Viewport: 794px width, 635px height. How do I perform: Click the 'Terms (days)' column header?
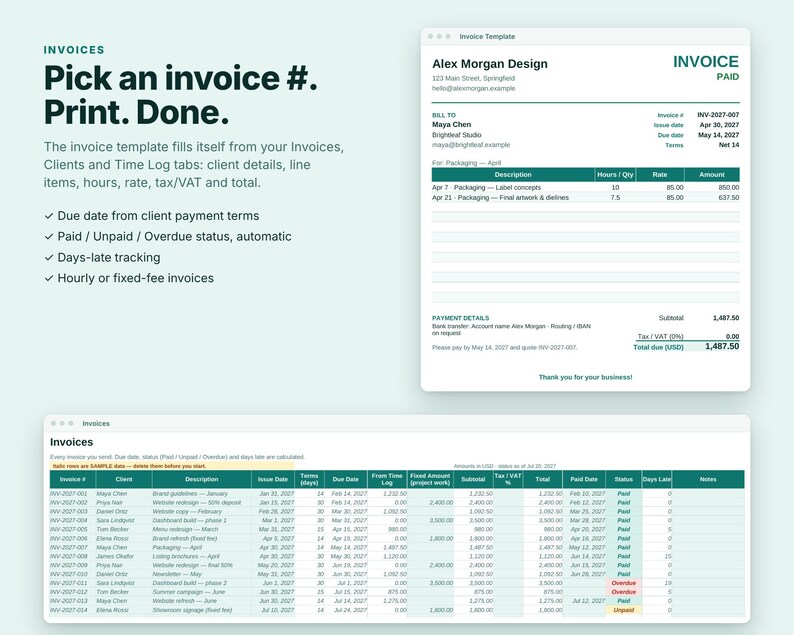point(309,479)
